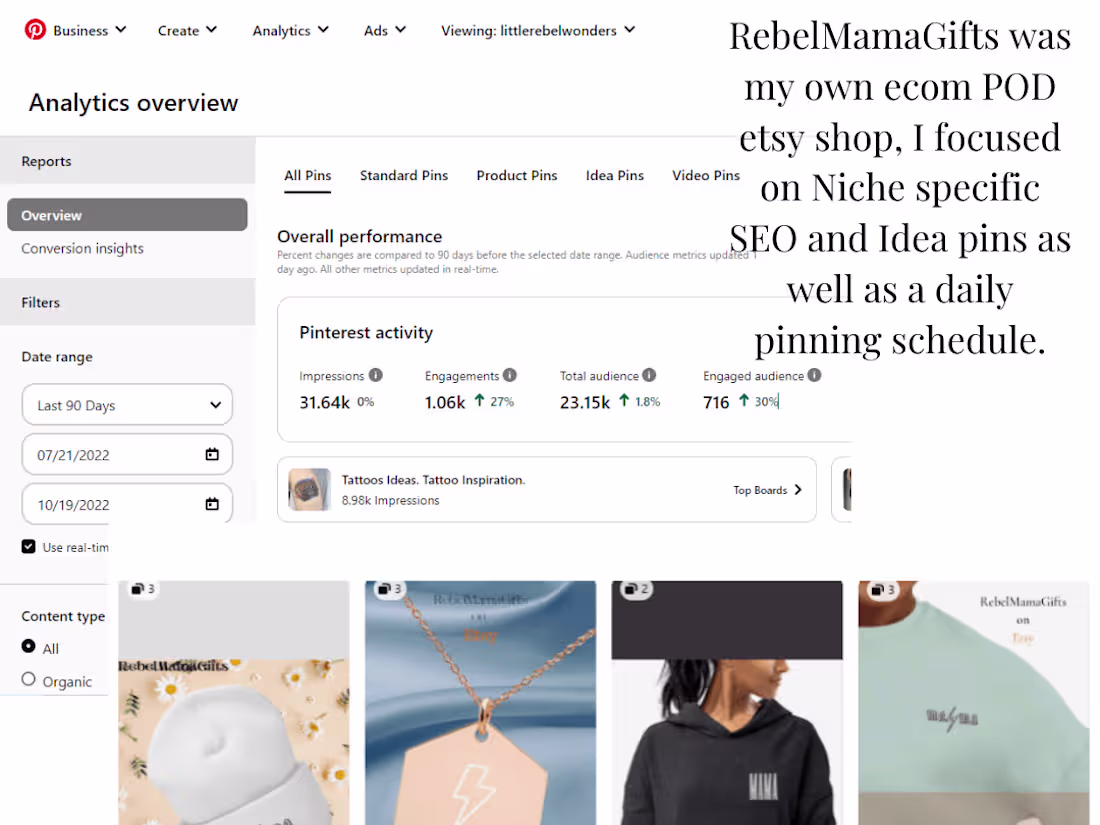Toggle the Use real-time checkbox

click(28, 546)
